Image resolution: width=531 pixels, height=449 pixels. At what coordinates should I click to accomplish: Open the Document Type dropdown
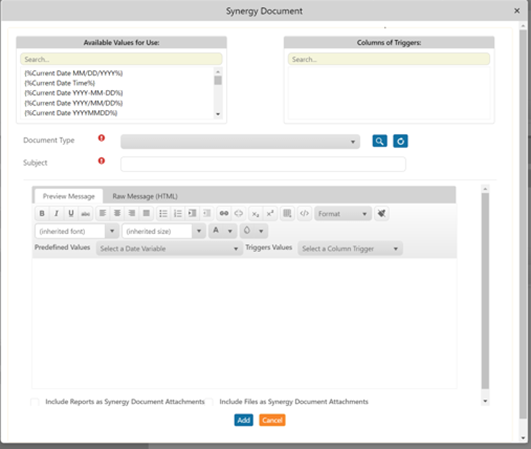click(240, 142)
